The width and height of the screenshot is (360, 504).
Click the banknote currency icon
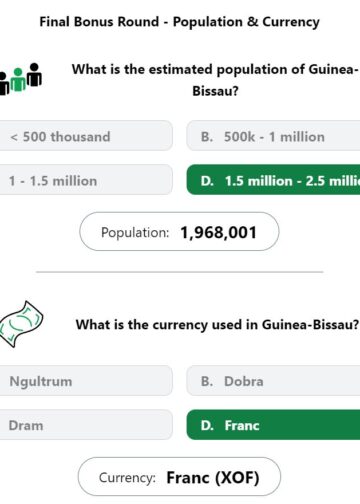(x=21, y=324)
